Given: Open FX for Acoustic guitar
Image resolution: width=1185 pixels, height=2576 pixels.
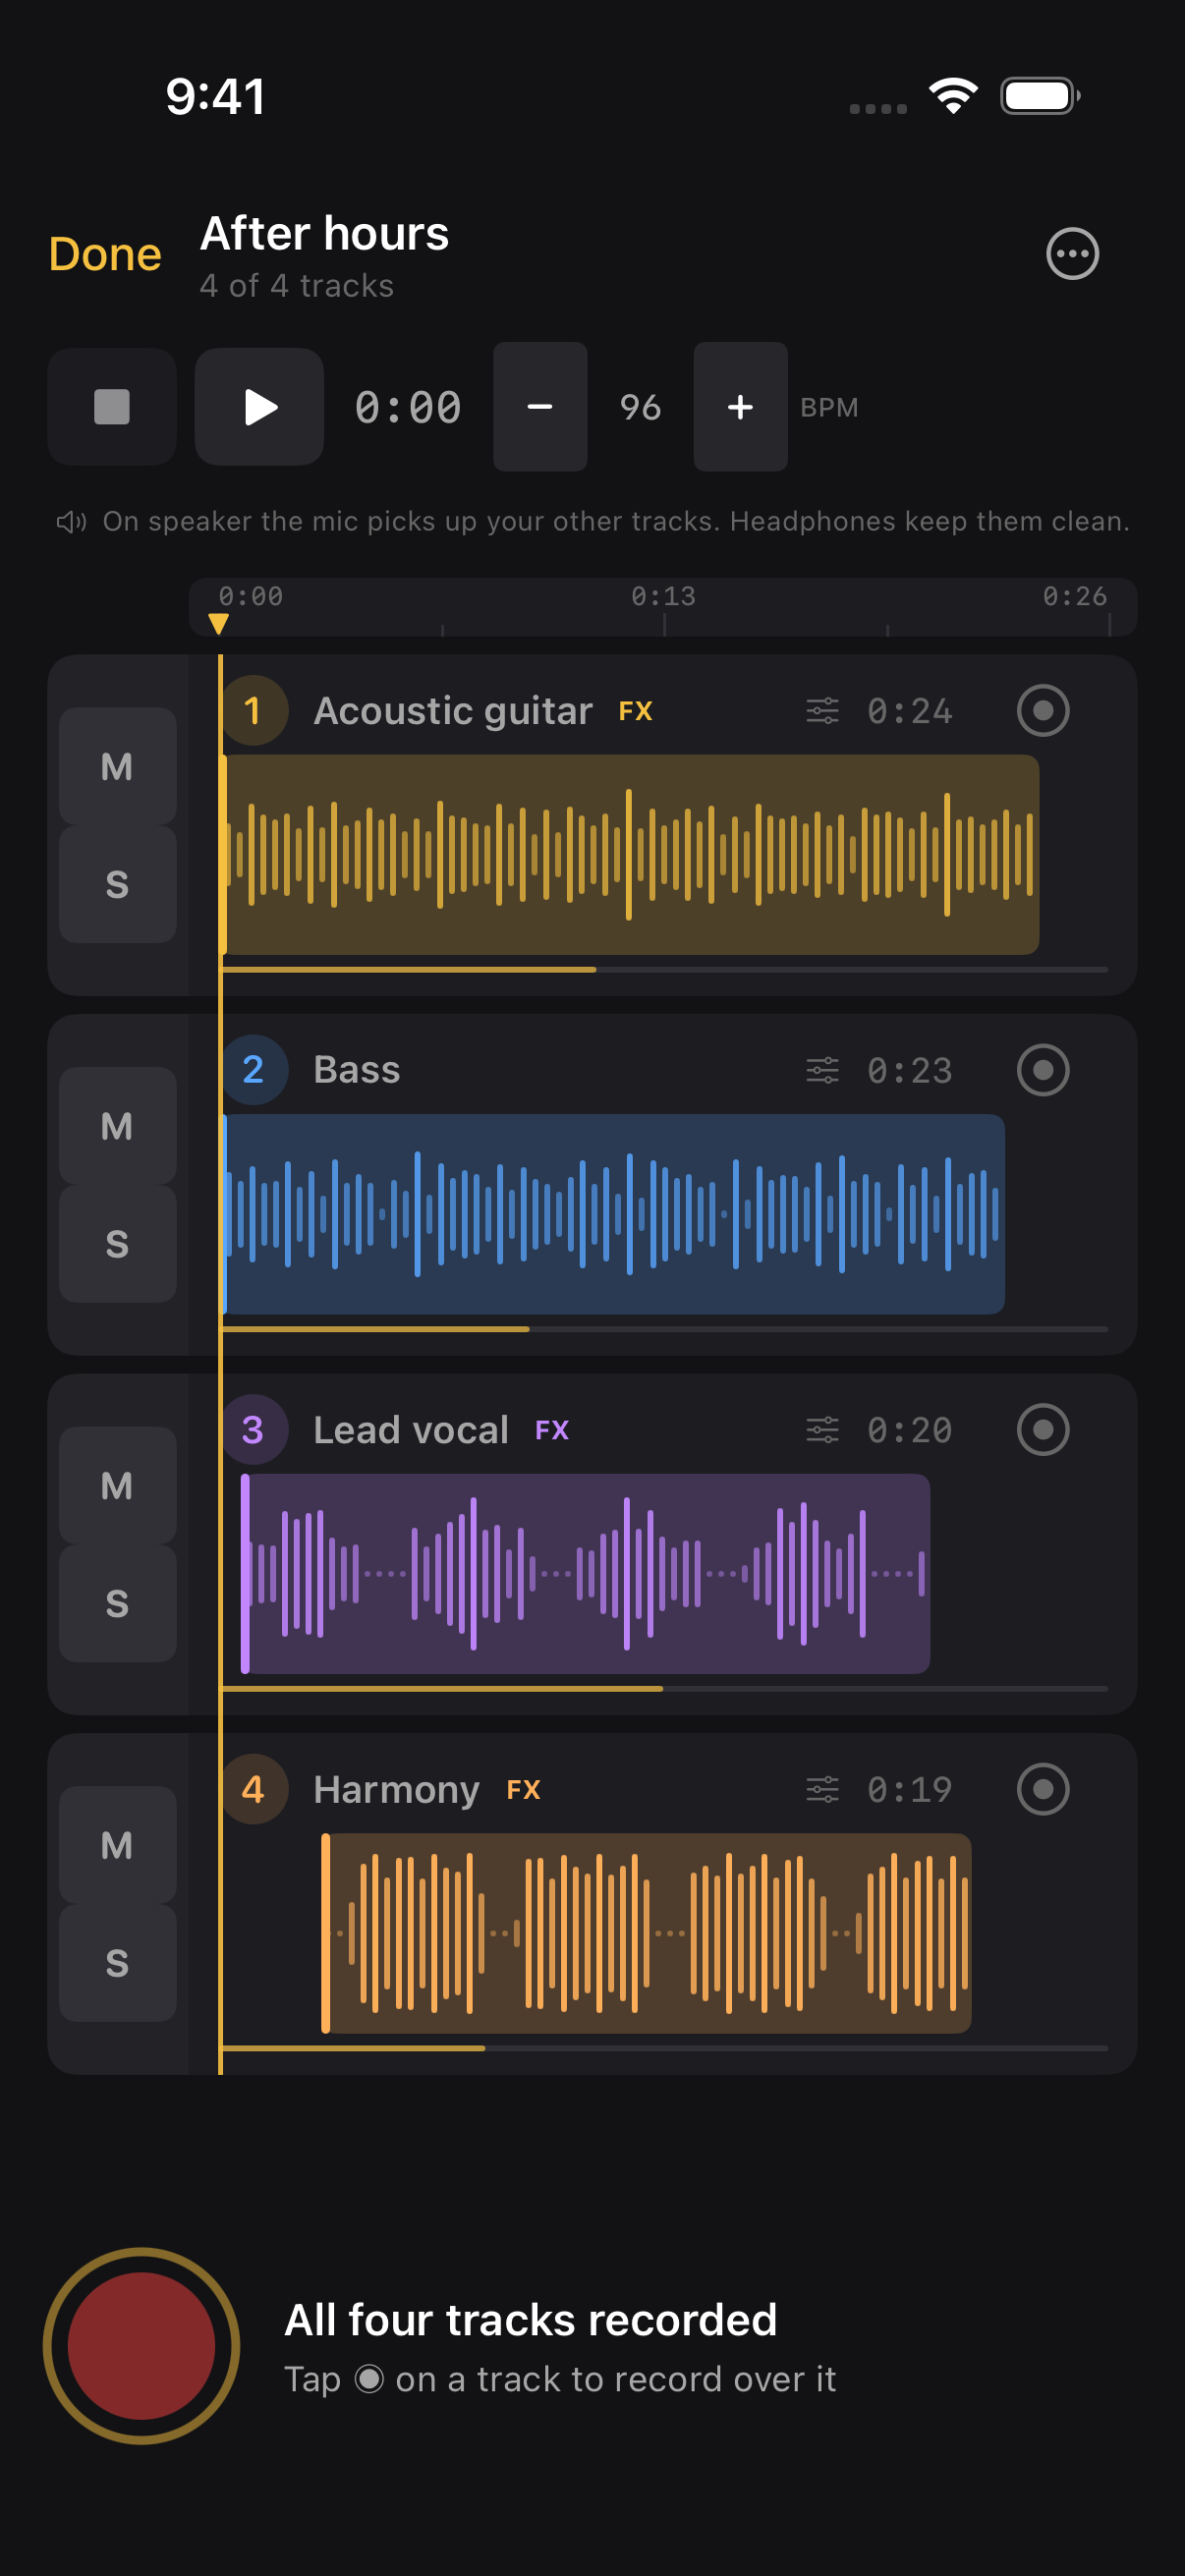Looking at the screenshot, I should point(635,711).
